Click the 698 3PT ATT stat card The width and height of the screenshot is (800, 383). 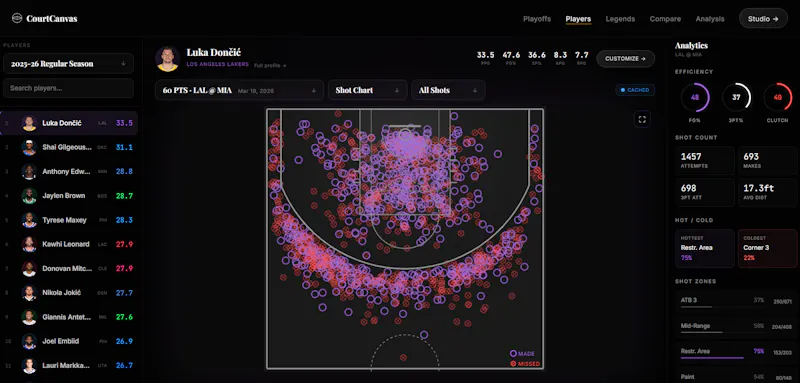[x=705, y=192]
